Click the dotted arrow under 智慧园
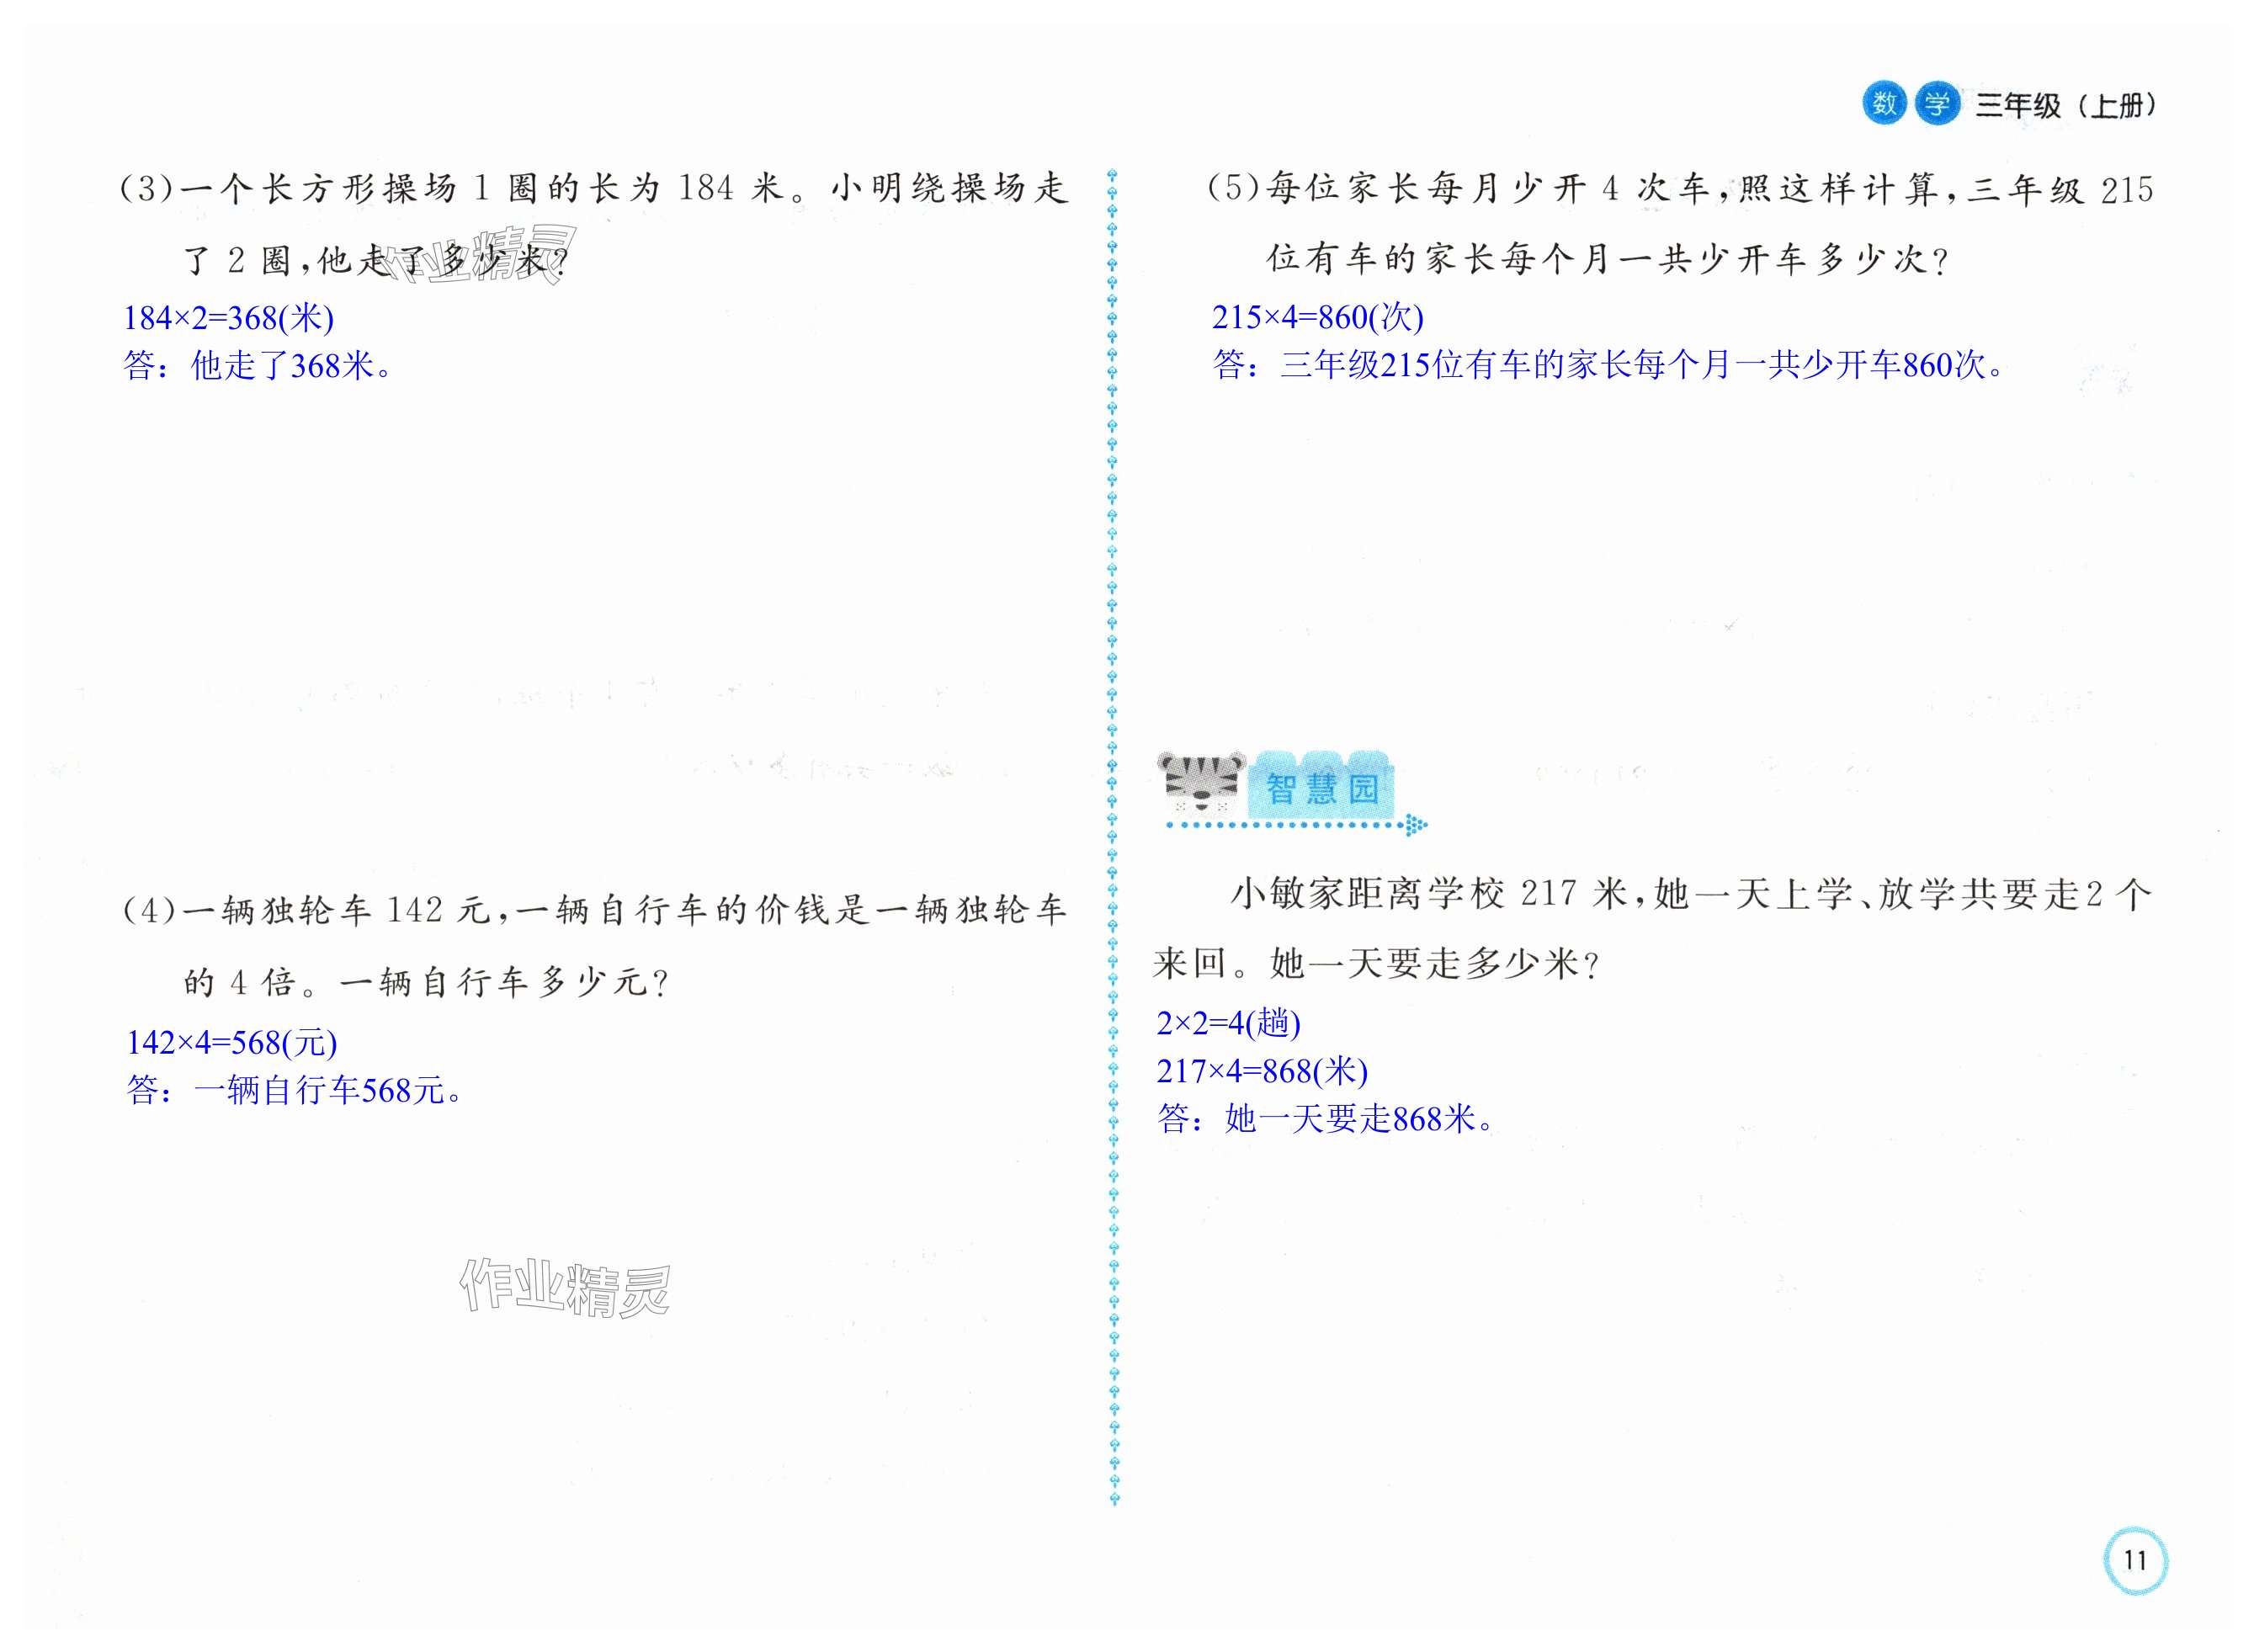The width and height of the screenshot is (2254, 1652). [x=1296, y=825]
